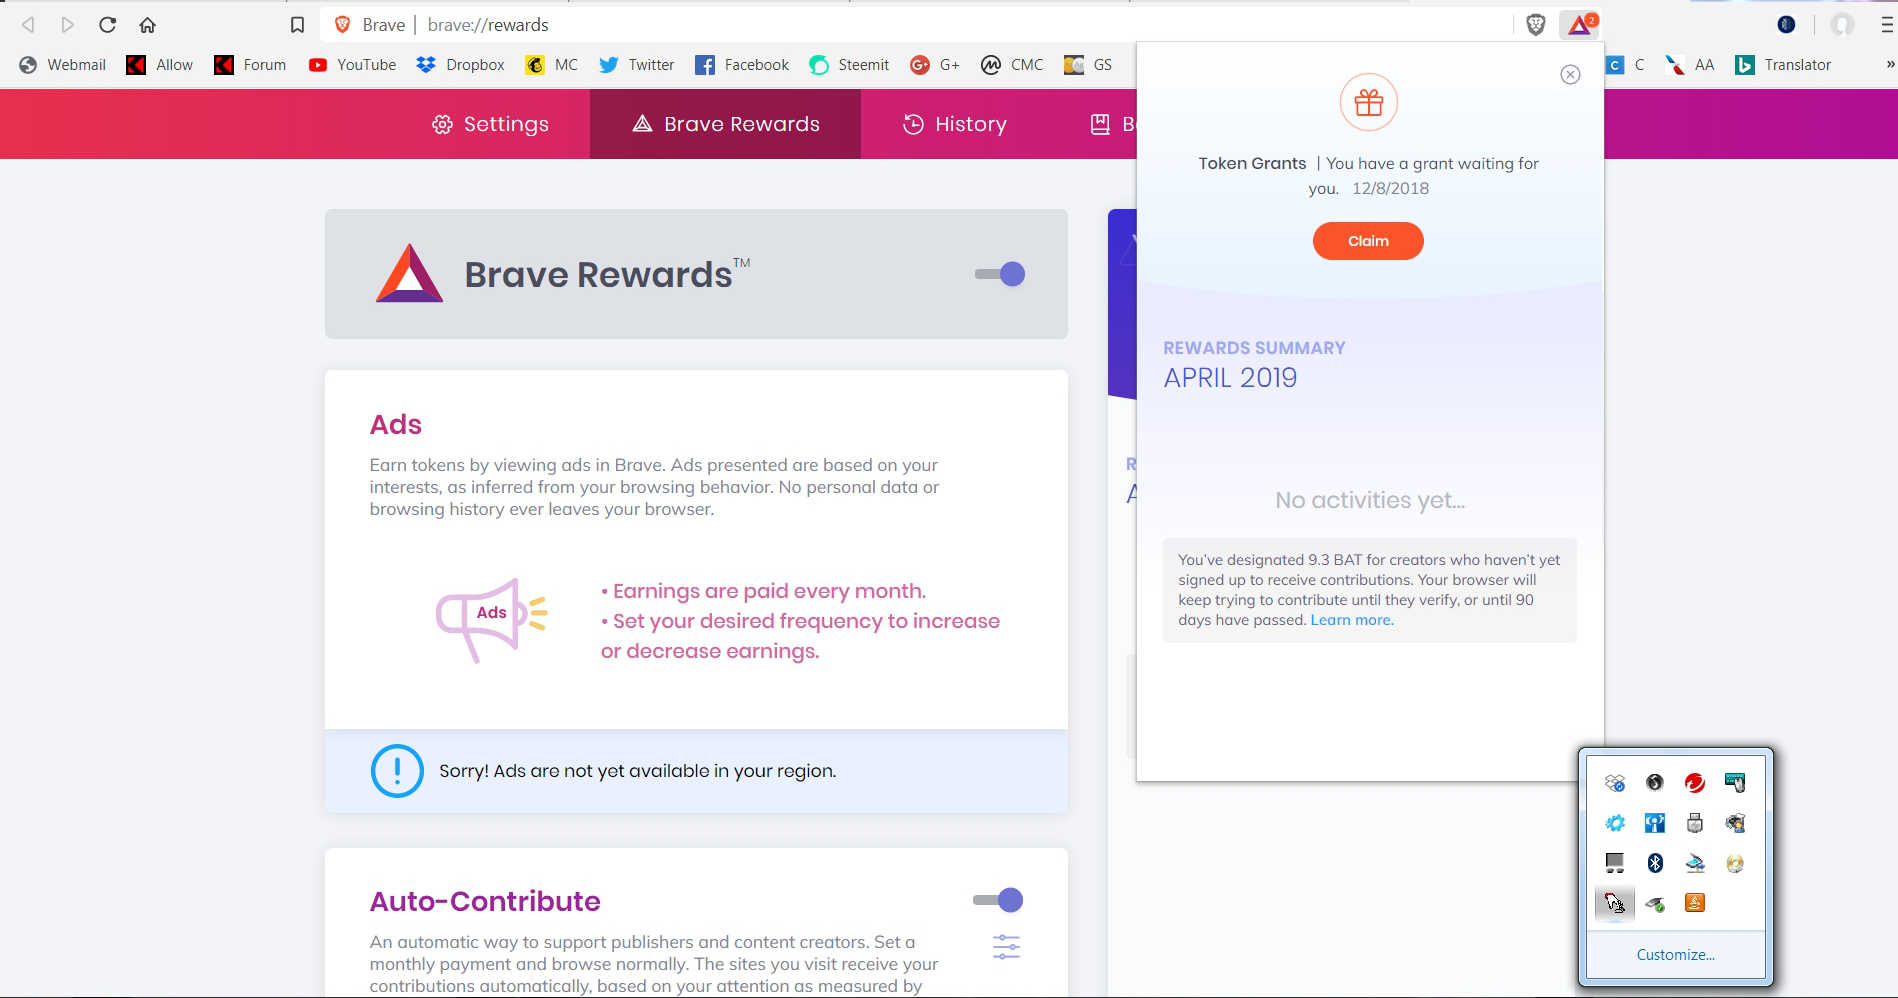Open the MC bookmark
The height and width of the screenshot is (998, 1898).
coord(552,65)
